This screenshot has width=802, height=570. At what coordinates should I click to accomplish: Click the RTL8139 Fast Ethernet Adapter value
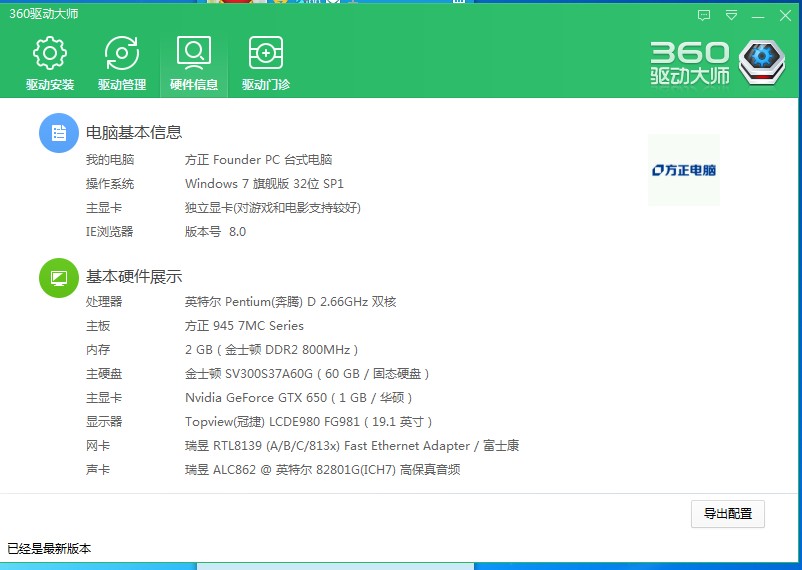point(352,446)
